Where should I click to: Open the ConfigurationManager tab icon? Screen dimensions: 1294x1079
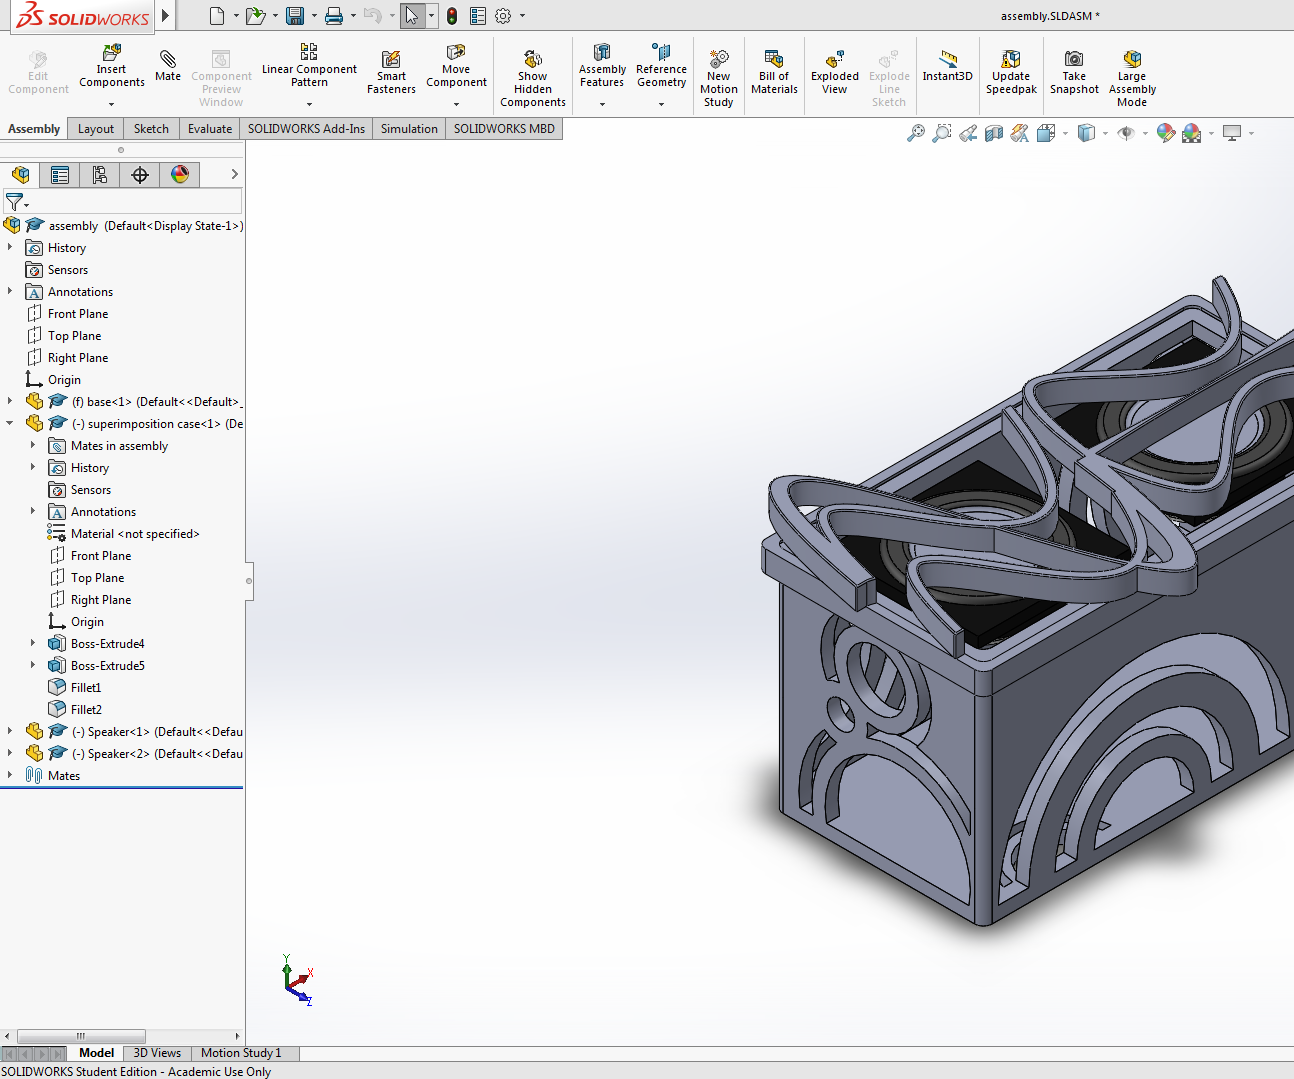coord(100,175)
